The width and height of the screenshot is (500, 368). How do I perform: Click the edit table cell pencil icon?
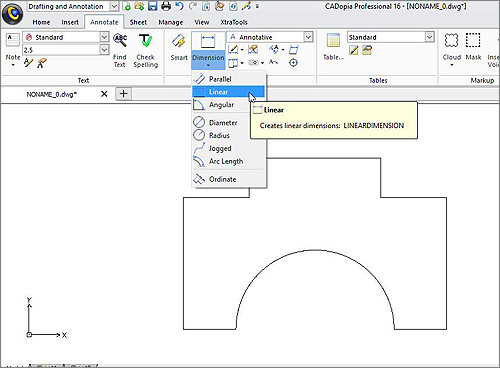(x=354, y=50)
